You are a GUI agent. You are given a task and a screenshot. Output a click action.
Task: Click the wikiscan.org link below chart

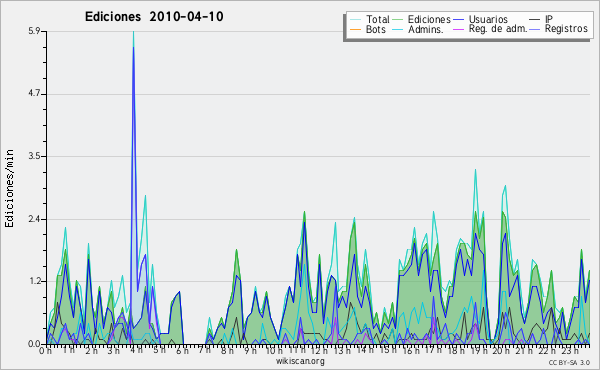coord(300,361)
